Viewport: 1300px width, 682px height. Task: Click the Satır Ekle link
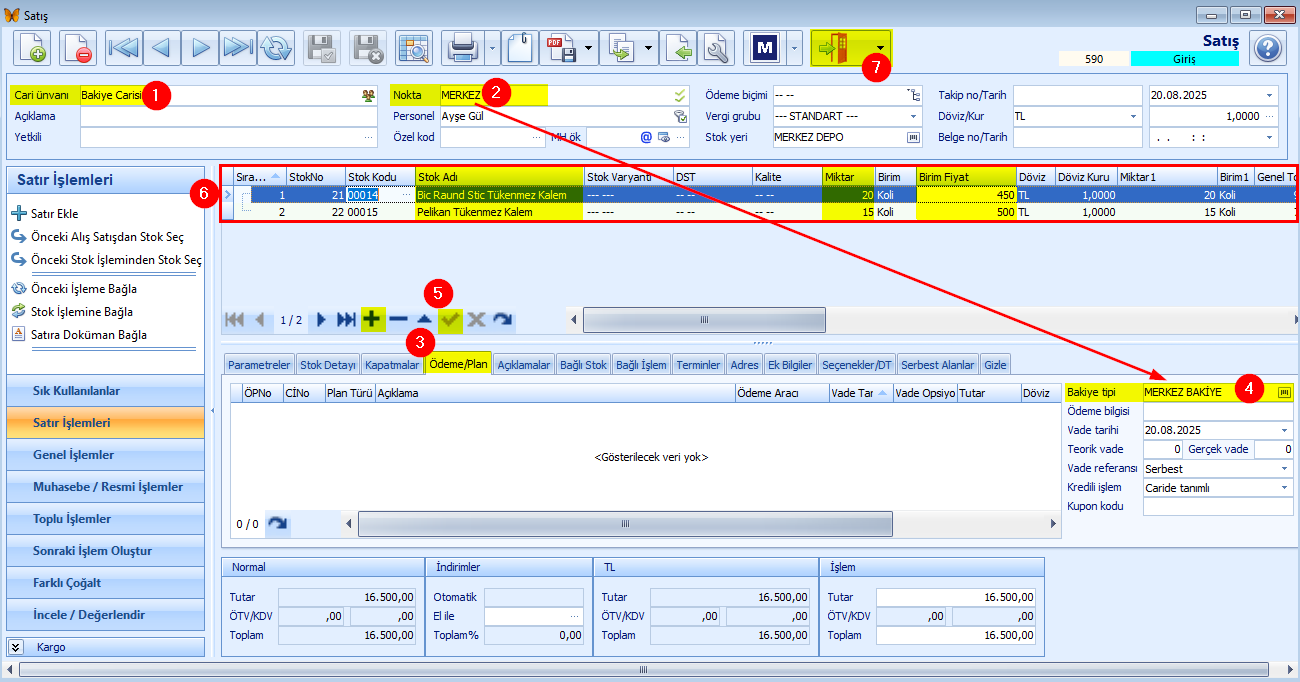click(x=54, y=214)
